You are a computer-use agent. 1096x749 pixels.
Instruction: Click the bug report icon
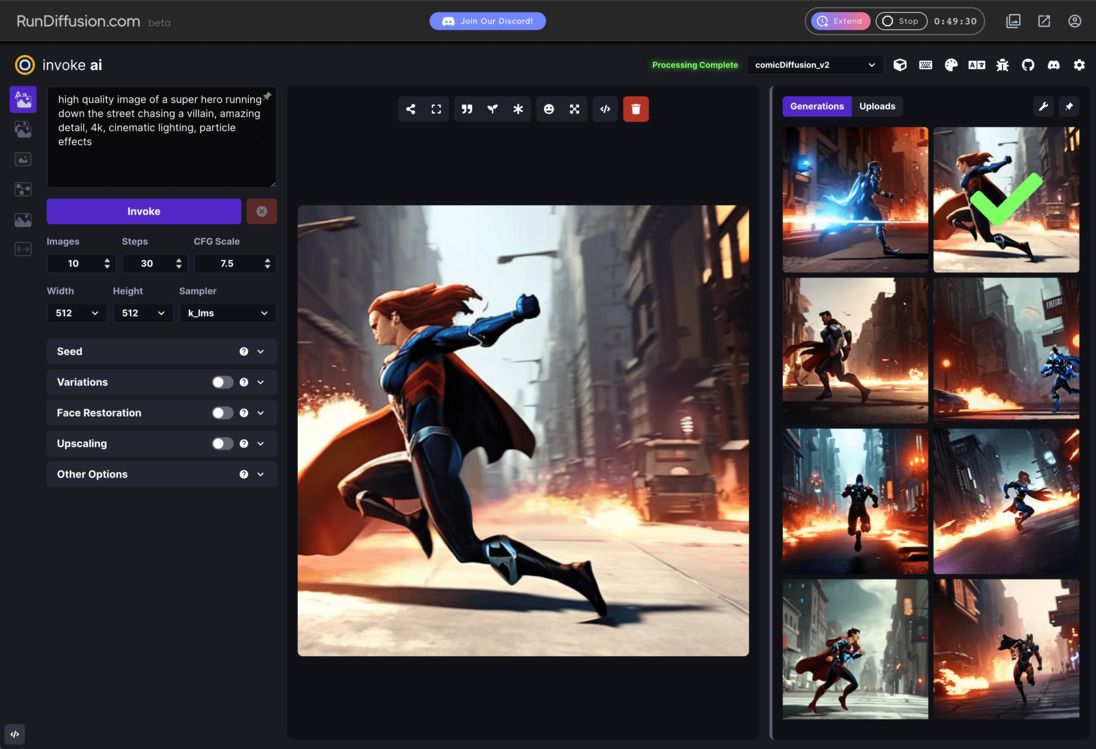(1002, 65)
